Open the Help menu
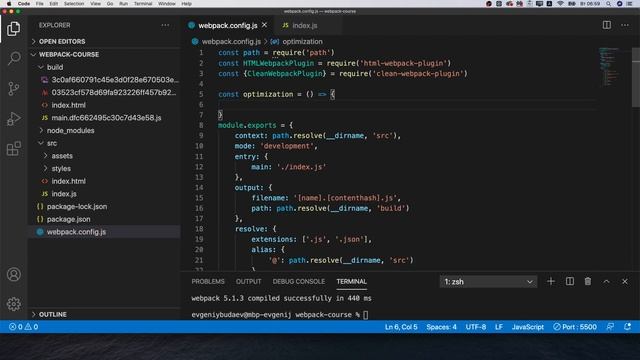Screen dimensions: 640x360 coord(187,4)
